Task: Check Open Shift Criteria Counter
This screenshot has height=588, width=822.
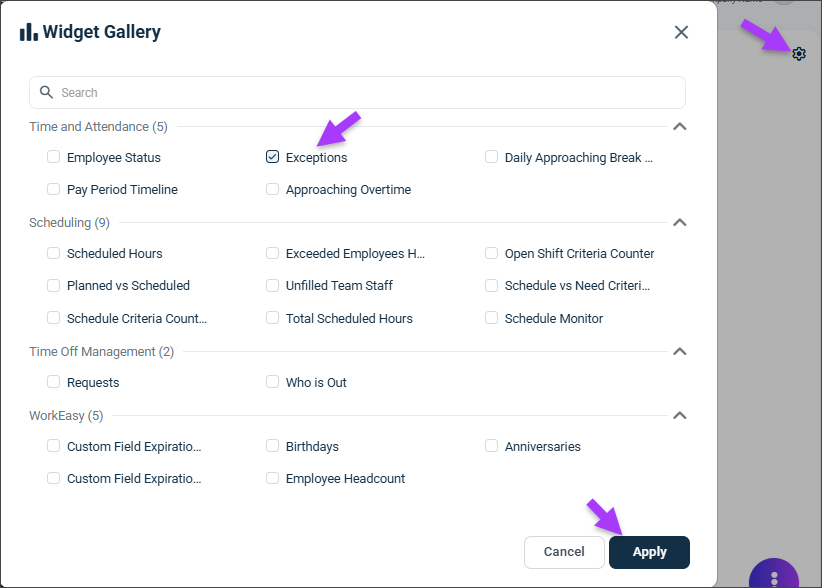Action: pos(491,253)
